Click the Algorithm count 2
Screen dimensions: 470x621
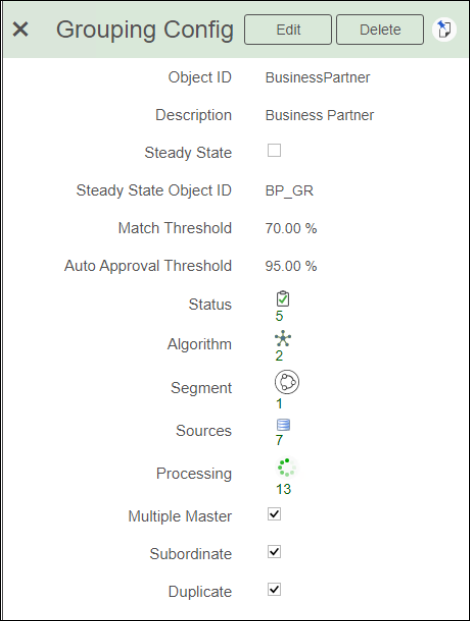[279, 356]
